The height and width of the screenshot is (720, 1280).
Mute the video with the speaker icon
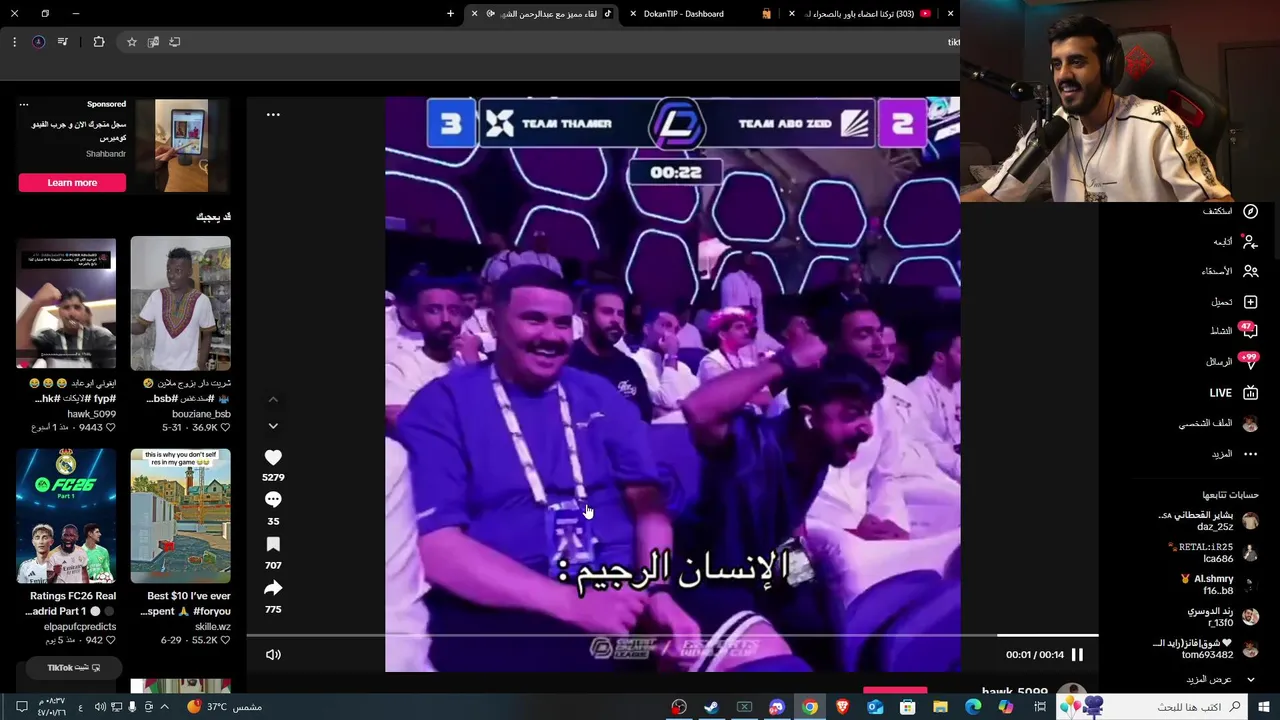point(273,655)
